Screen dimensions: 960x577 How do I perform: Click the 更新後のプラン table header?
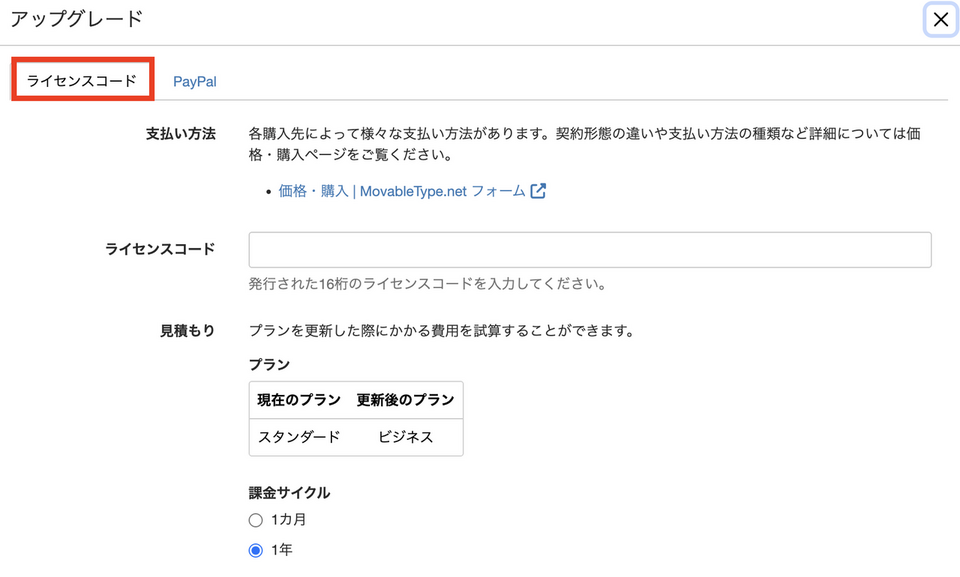point(405,400)
